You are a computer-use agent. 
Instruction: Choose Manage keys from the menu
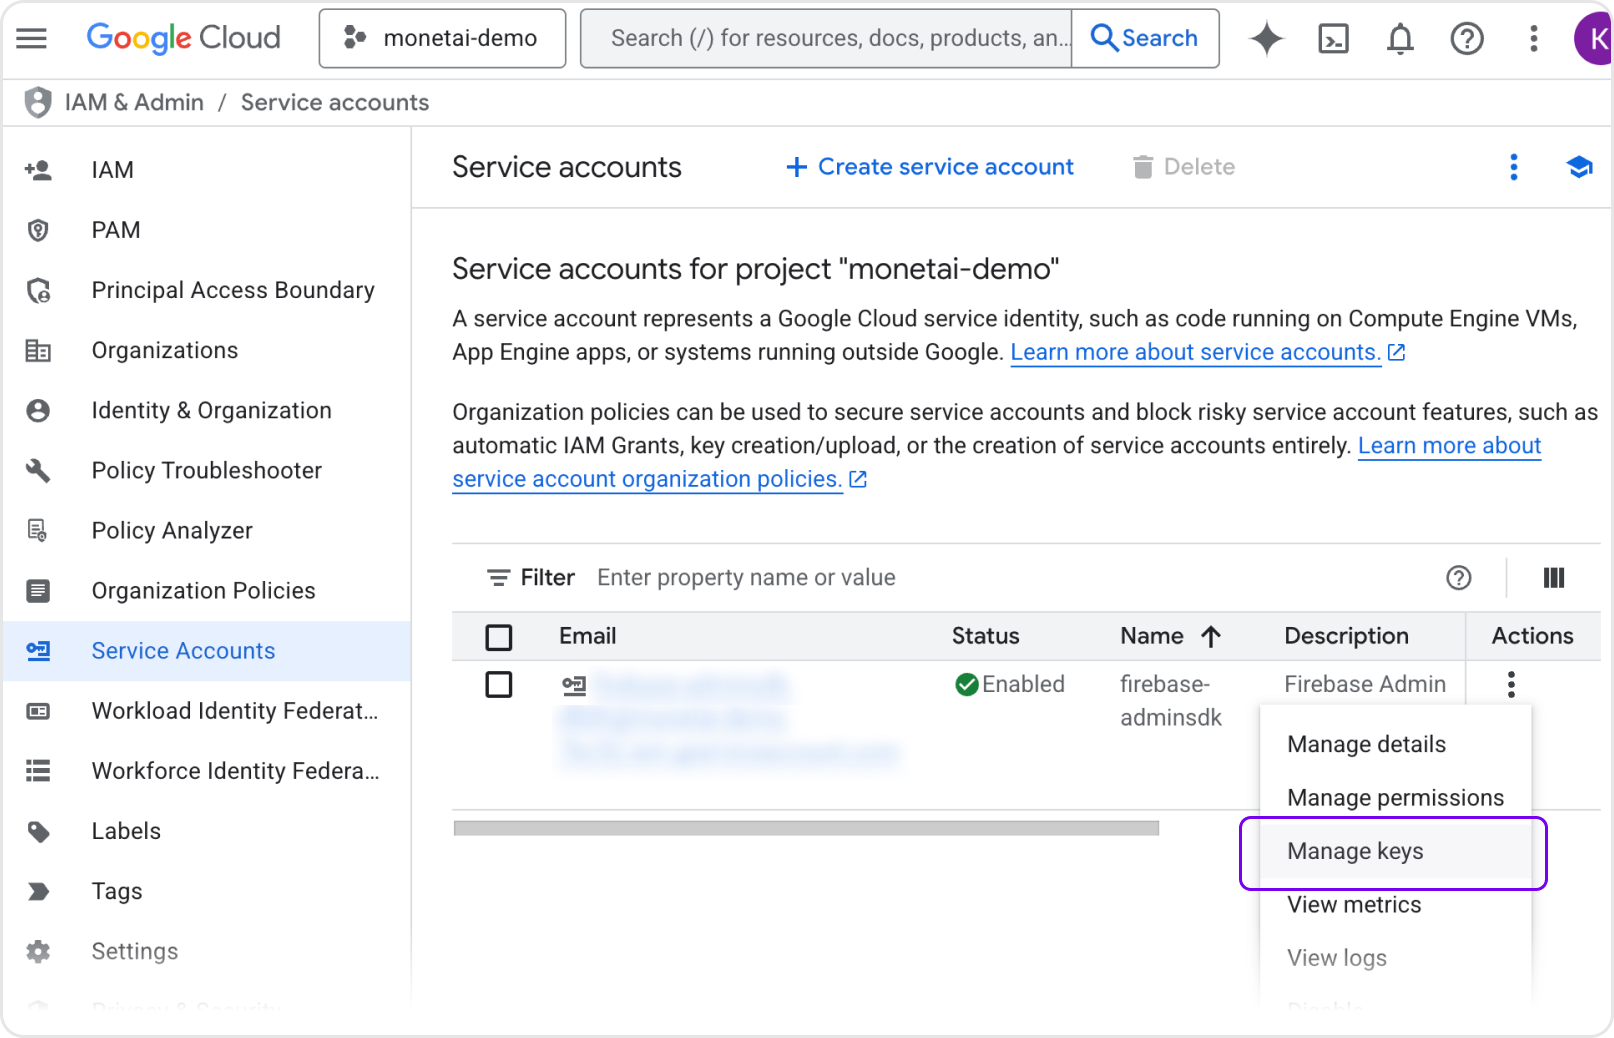pos(1395,851)
